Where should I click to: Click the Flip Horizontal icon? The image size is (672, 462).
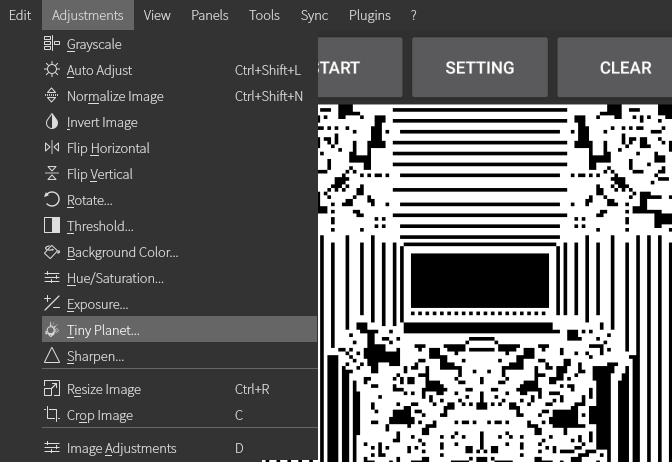52,148
